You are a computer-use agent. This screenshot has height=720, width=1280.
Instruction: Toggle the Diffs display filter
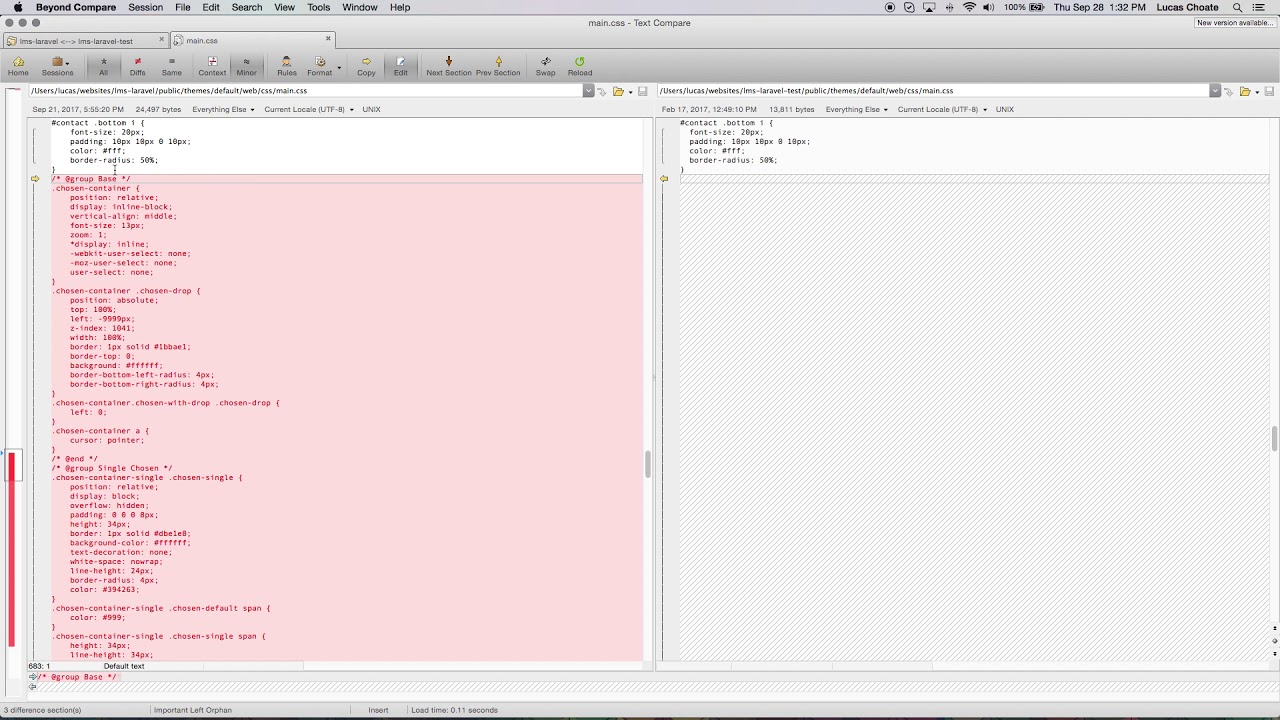tap(137, 66)
